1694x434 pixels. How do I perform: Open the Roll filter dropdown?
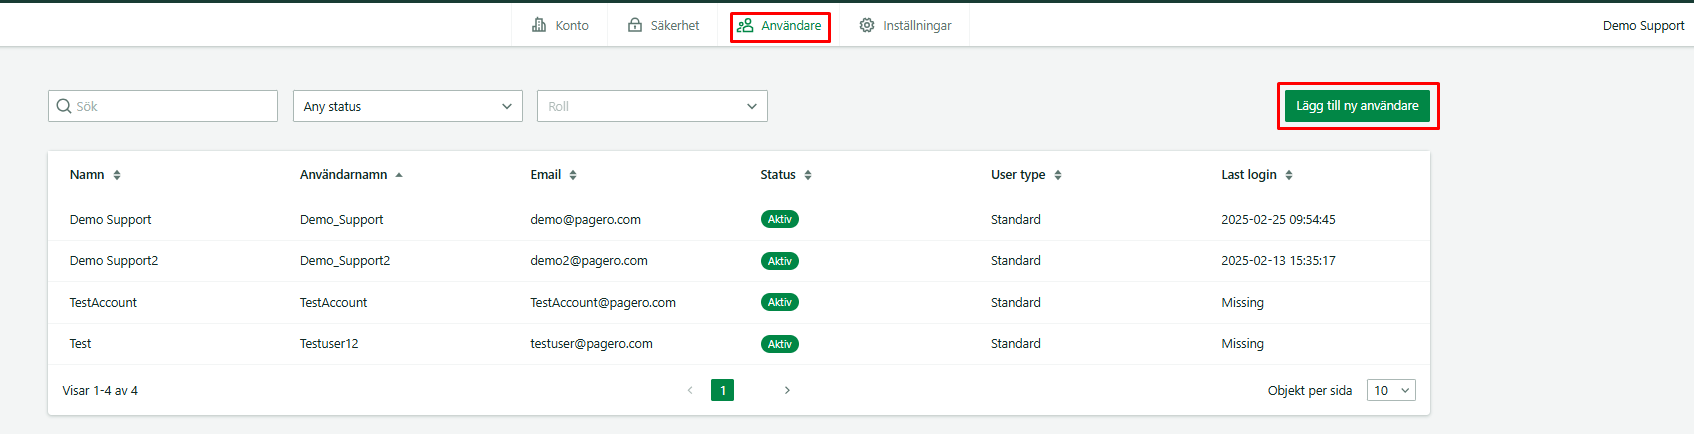[x=653, y=106]
